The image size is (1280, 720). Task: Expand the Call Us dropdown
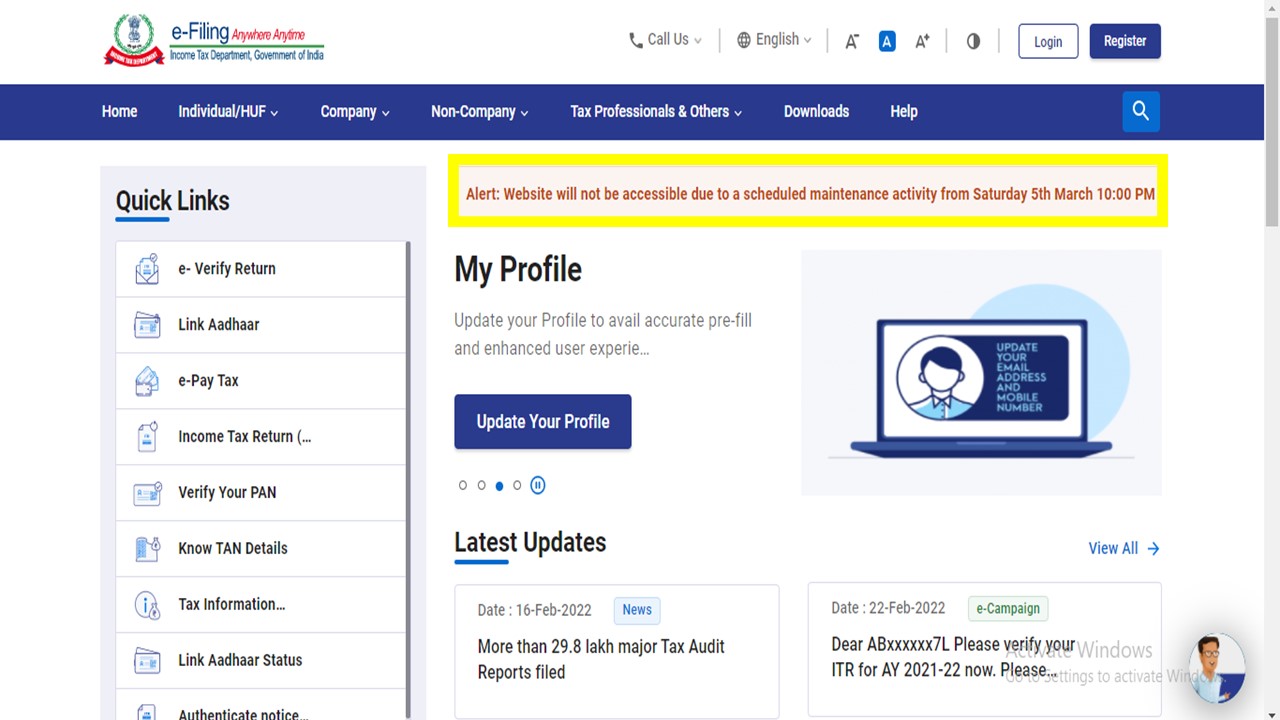coord(665,40)
